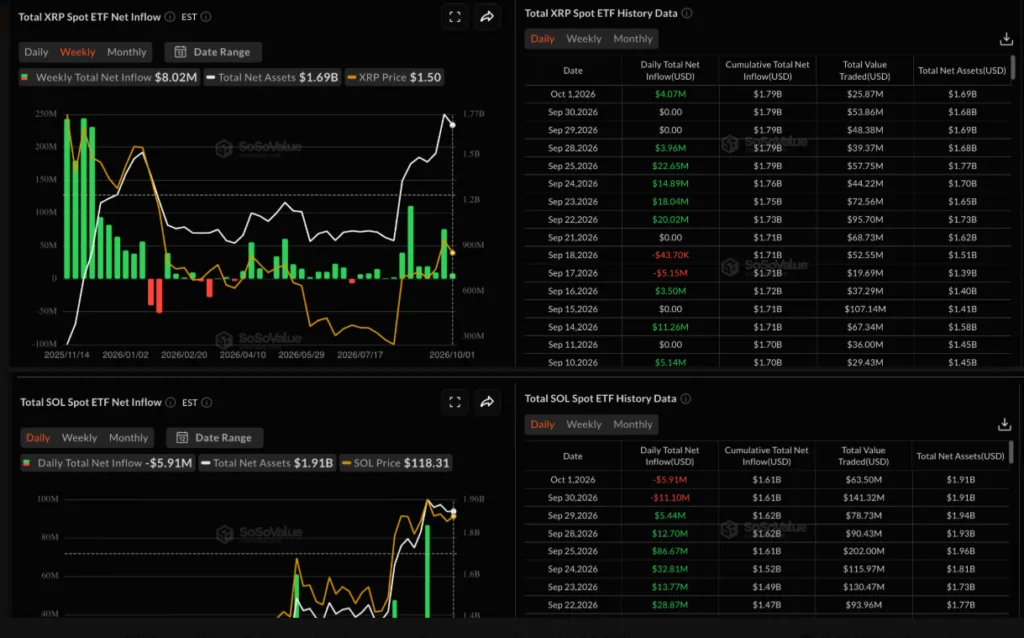
Task: Switch SOL history table to Monthly
Action: coord(633,424)
